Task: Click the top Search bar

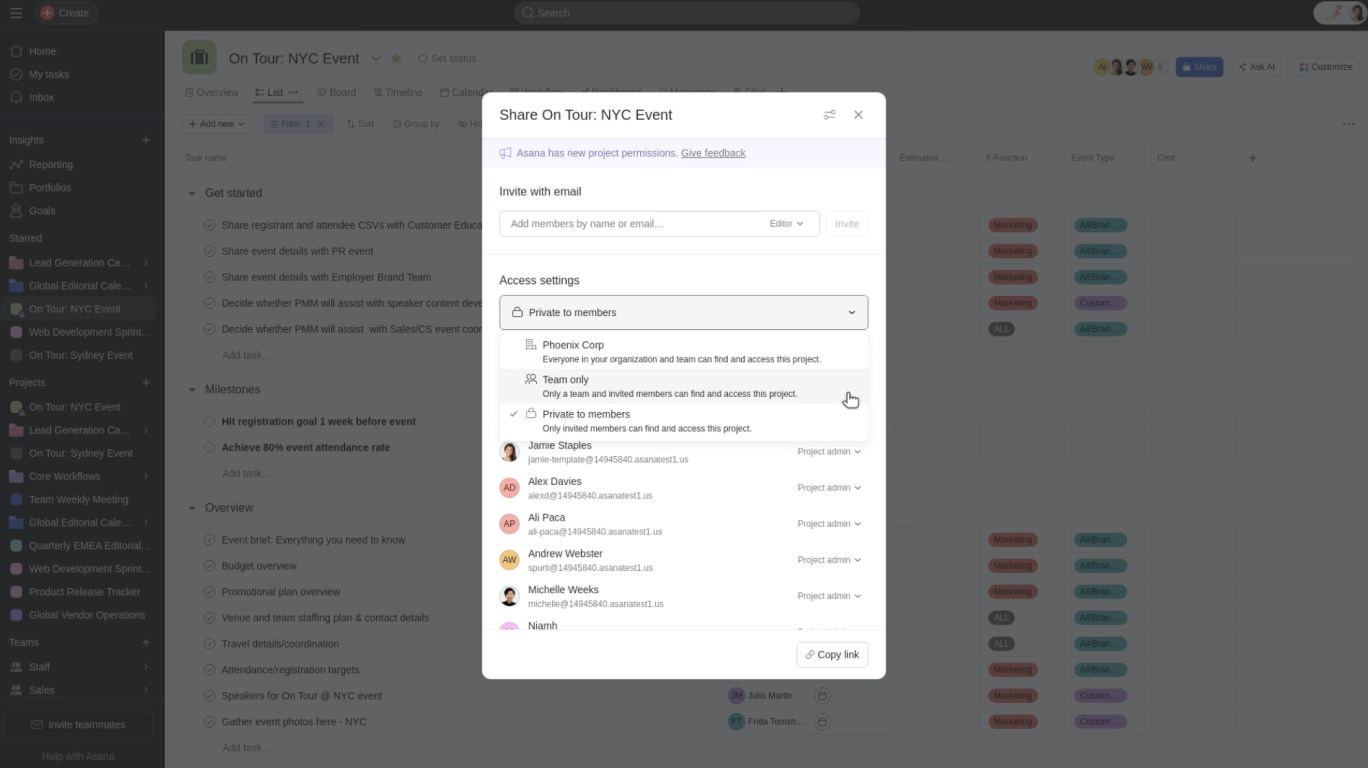Action: [x=686, y=13]
